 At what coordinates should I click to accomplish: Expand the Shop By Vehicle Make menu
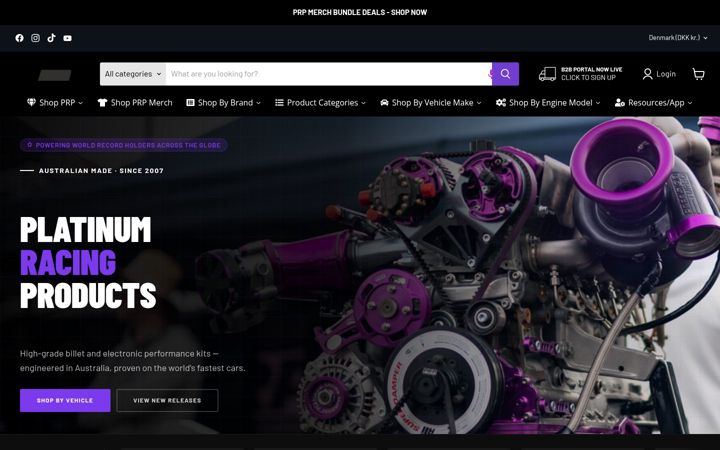431,102
